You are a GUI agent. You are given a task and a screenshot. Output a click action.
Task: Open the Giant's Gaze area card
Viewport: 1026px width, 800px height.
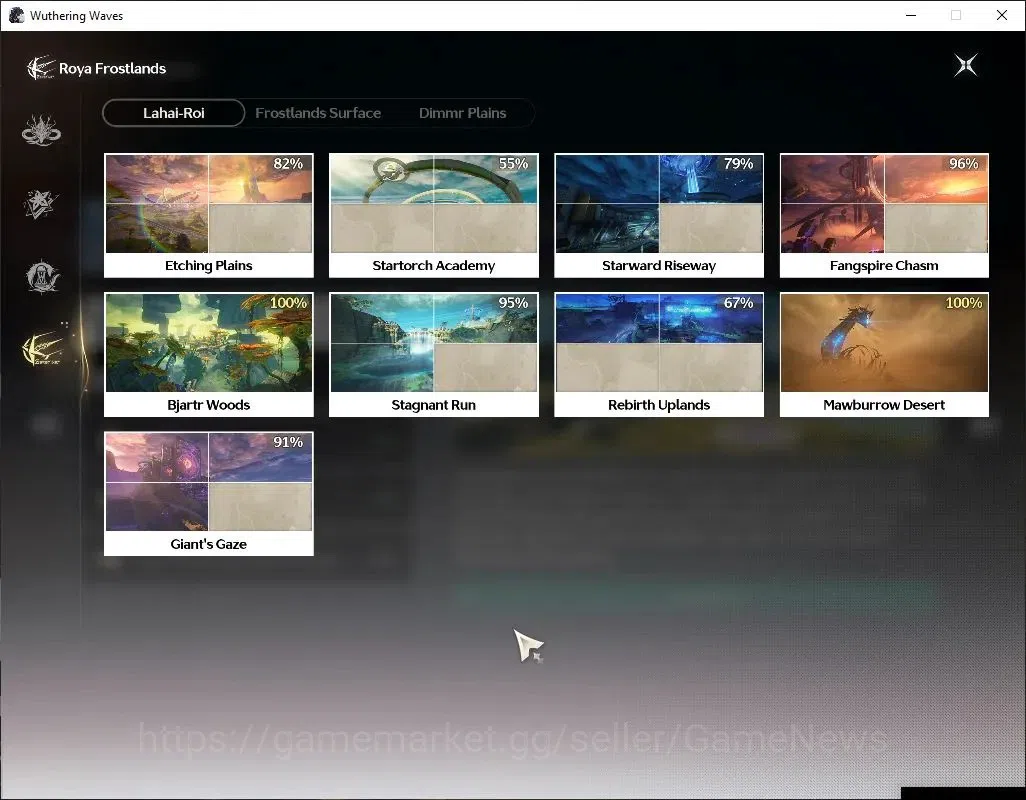tap(209, 494)
